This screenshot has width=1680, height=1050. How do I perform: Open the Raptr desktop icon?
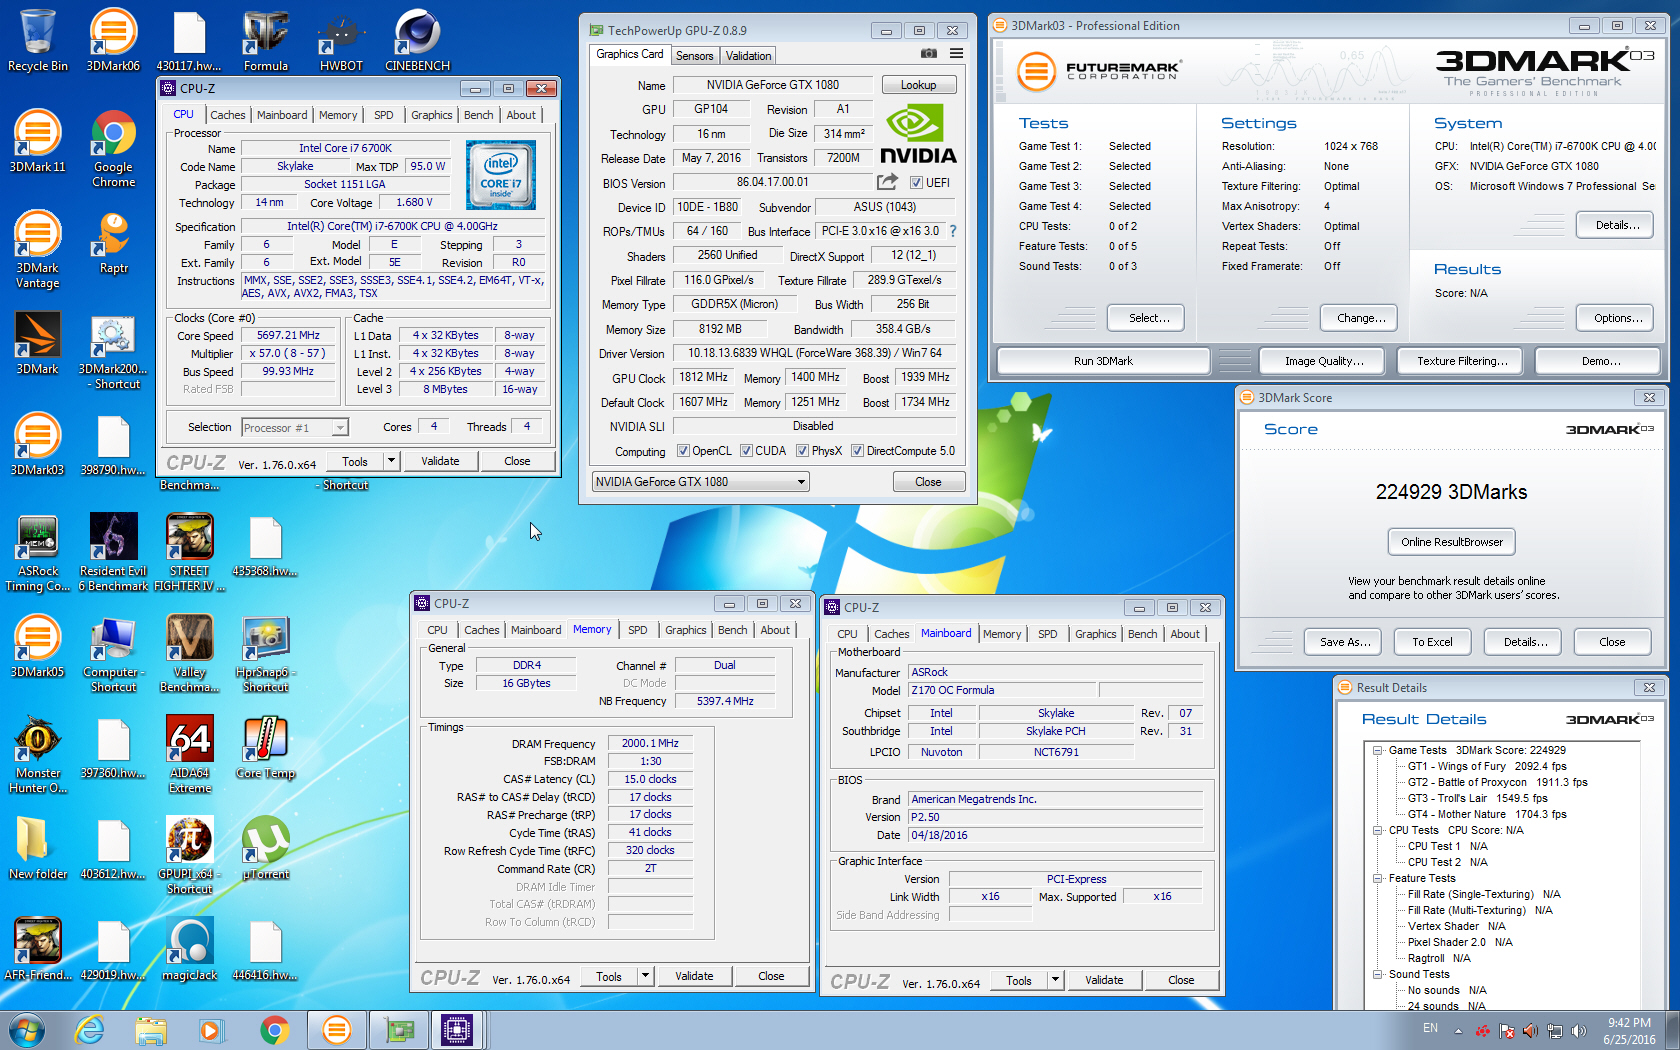click(x=113, y=243)
